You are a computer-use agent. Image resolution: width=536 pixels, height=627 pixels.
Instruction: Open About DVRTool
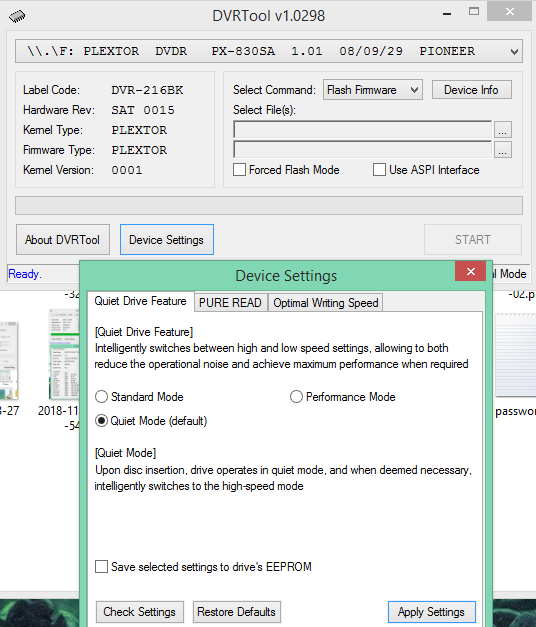[63, 240]
